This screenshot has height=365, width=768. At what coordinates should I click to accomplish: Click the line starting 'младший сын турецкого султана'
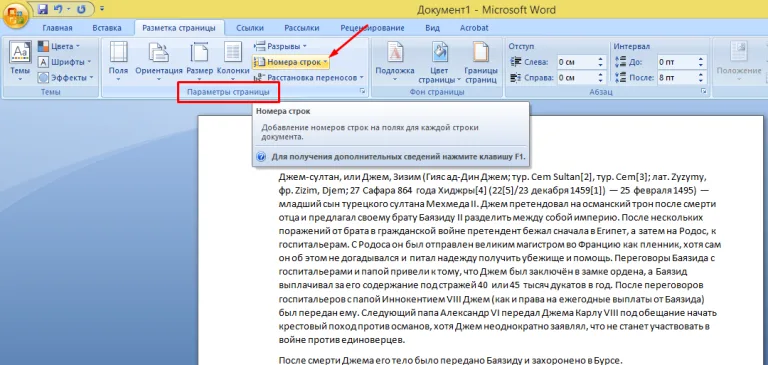tap(497, 203)
